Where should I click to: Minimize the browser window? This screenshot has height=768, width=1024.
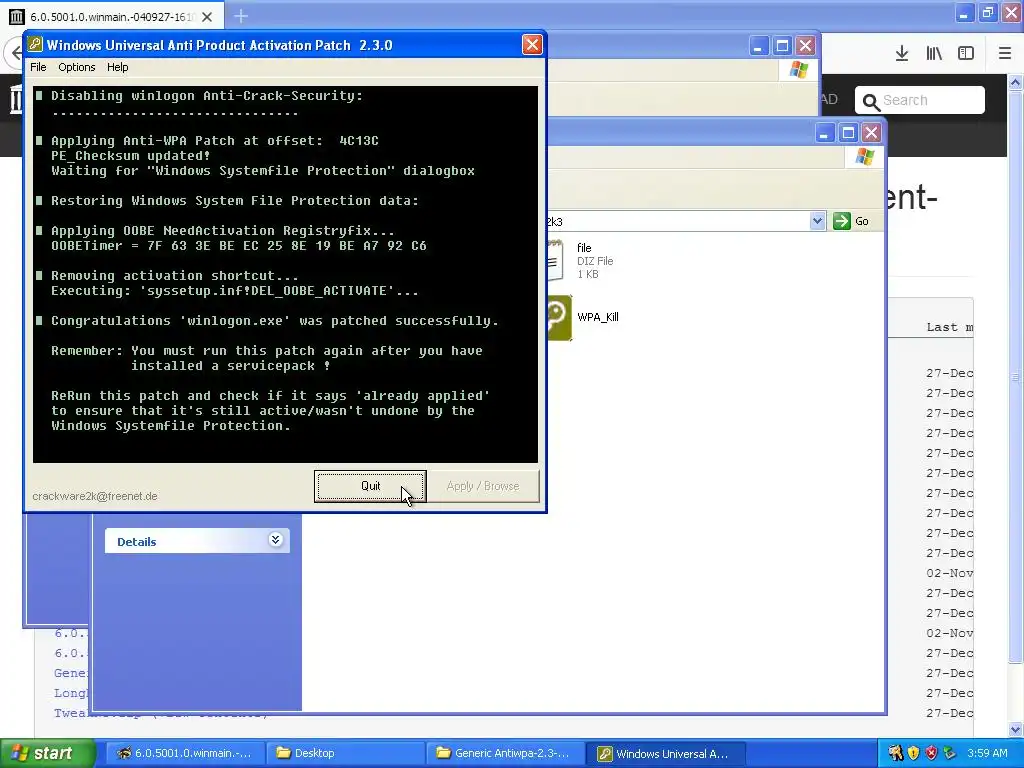tap(964, 12)
